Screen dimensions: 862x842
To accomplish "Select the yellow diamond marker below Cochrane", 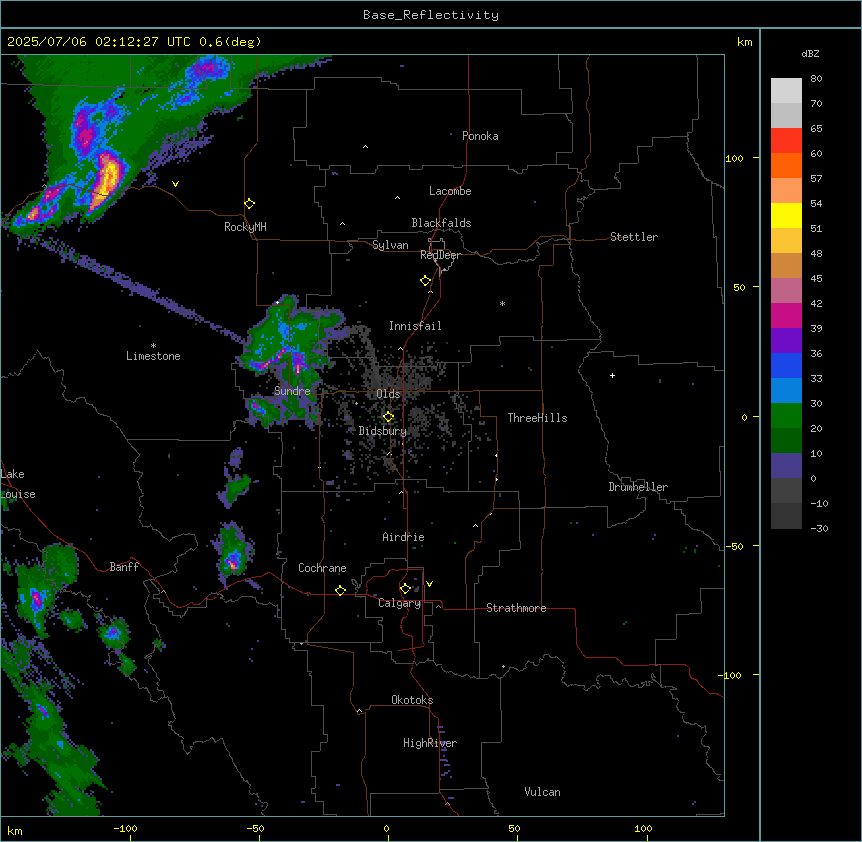I will [340, 590].
